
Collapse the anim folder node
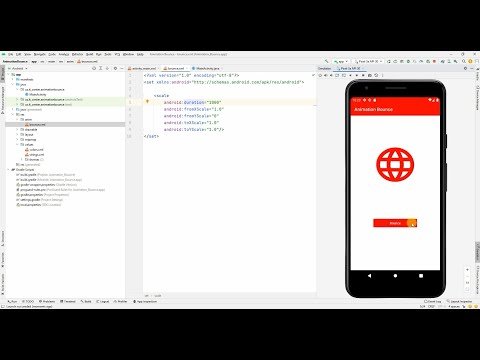pos(17,119)
